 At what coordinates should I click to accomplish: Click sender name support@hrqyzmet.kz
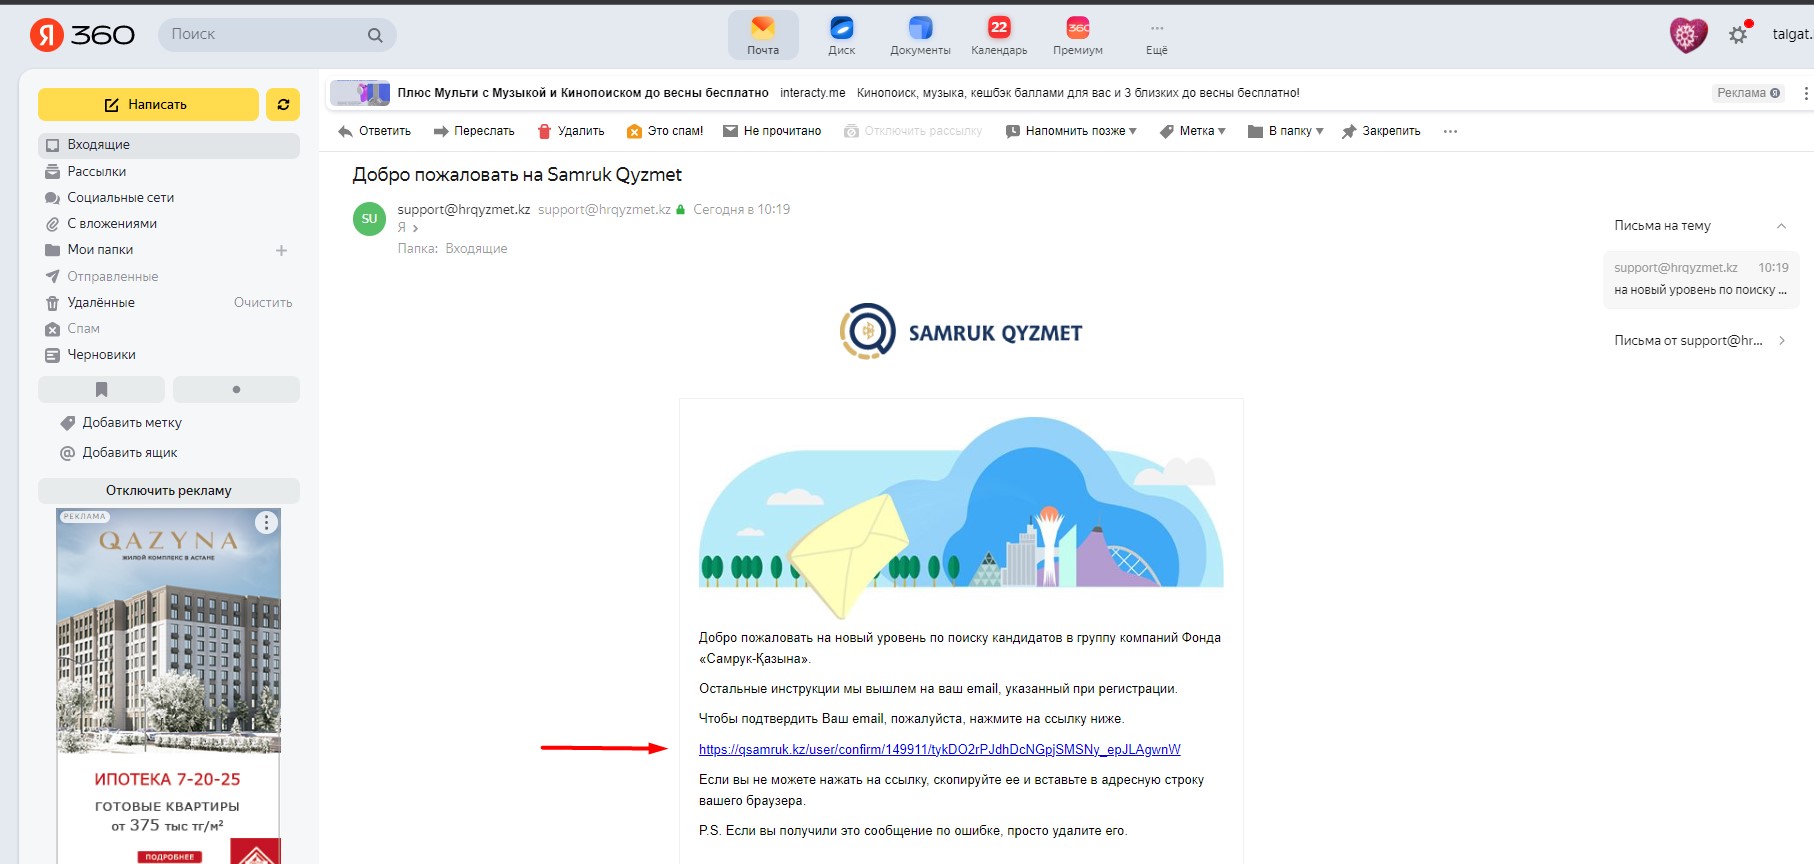click(464, 210)
